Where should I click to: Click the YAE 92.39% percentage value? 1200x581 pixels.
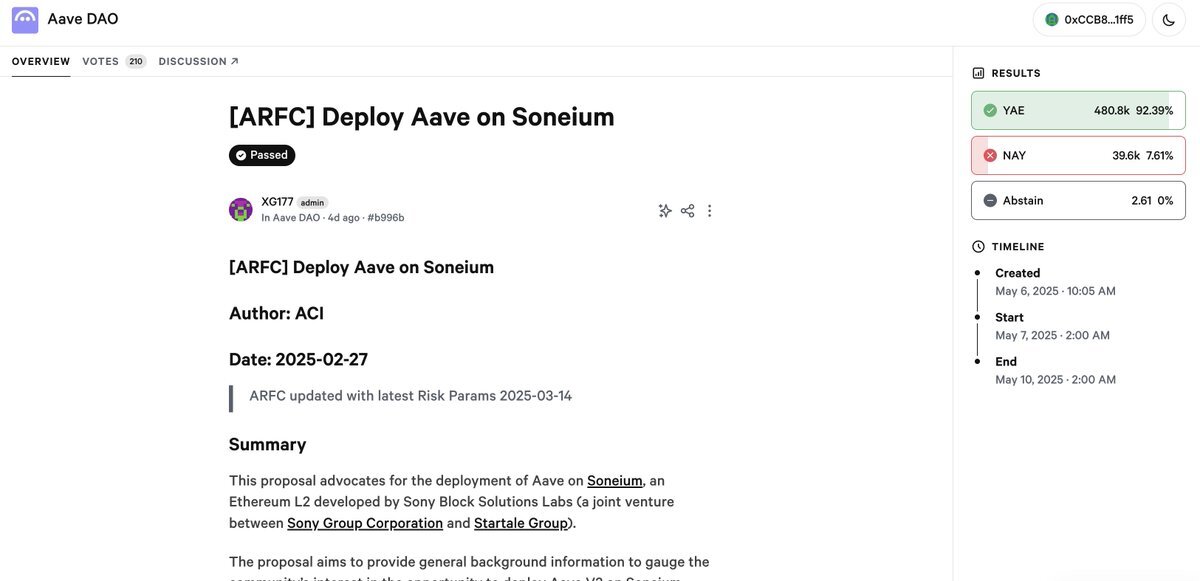click(x=1155, y=111)
